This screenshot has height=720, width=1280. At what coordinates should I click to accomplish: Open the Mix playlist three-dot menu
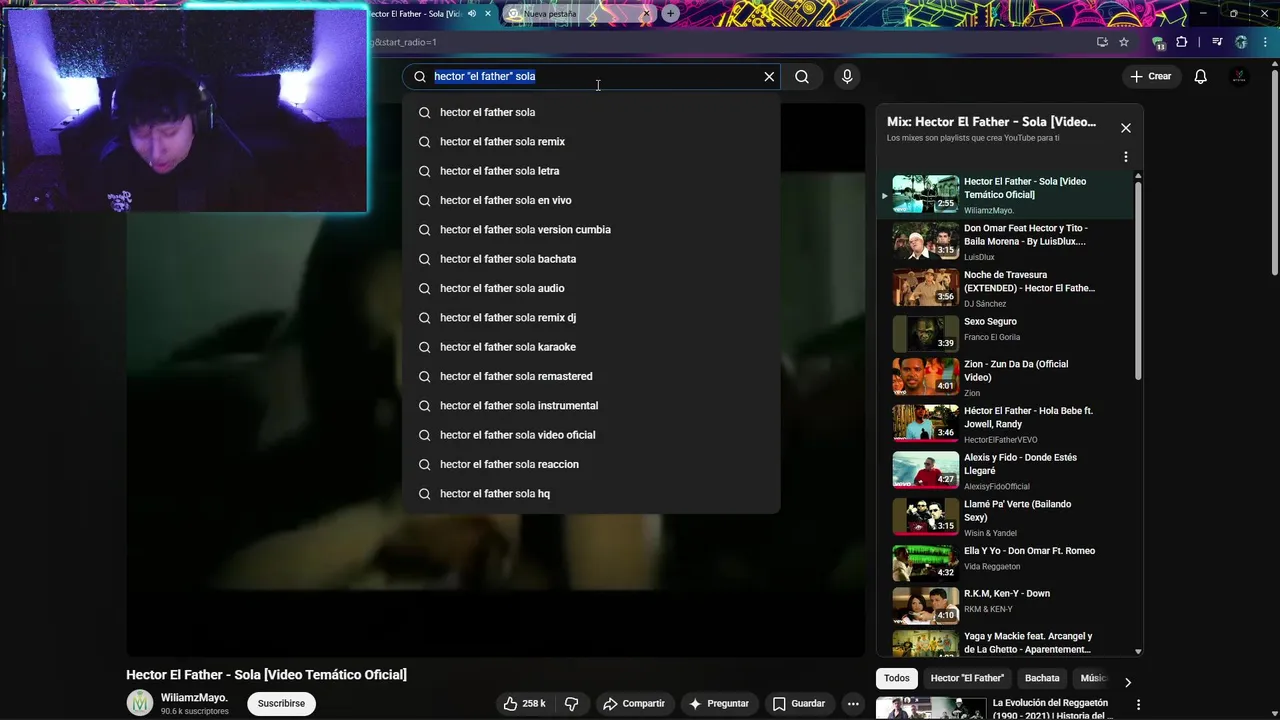coord(1126,157)
